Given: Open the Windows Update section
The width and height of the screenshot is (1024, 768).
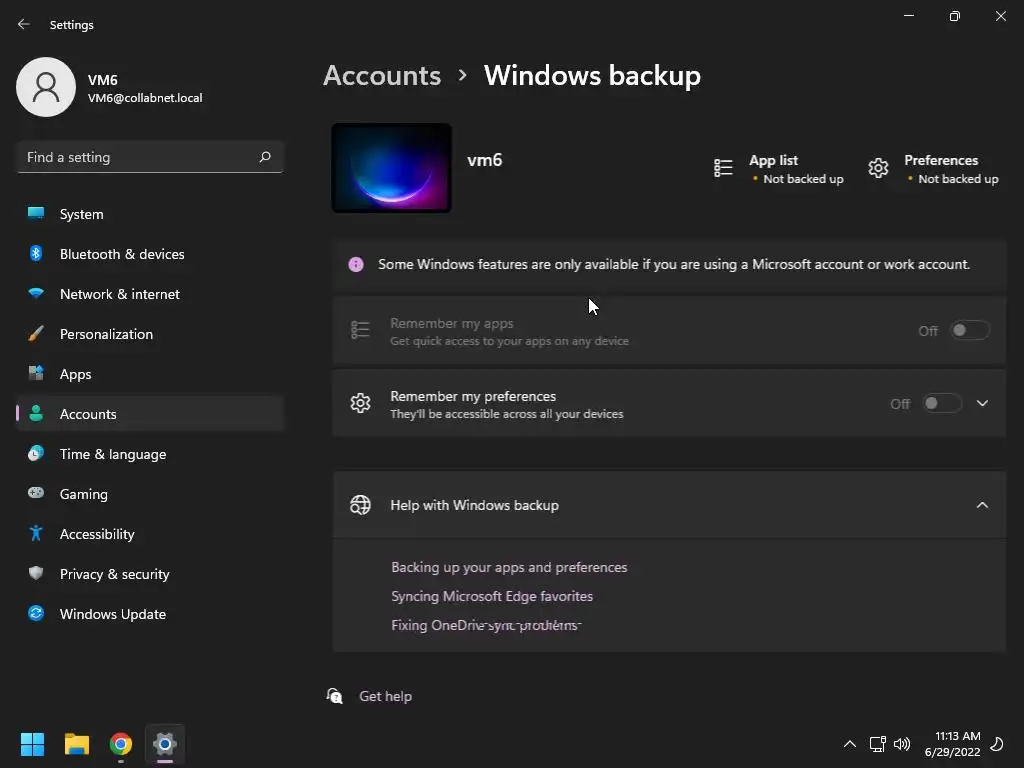Looking at the screenshot, I should pyautogui.click(x=112, y=614).
